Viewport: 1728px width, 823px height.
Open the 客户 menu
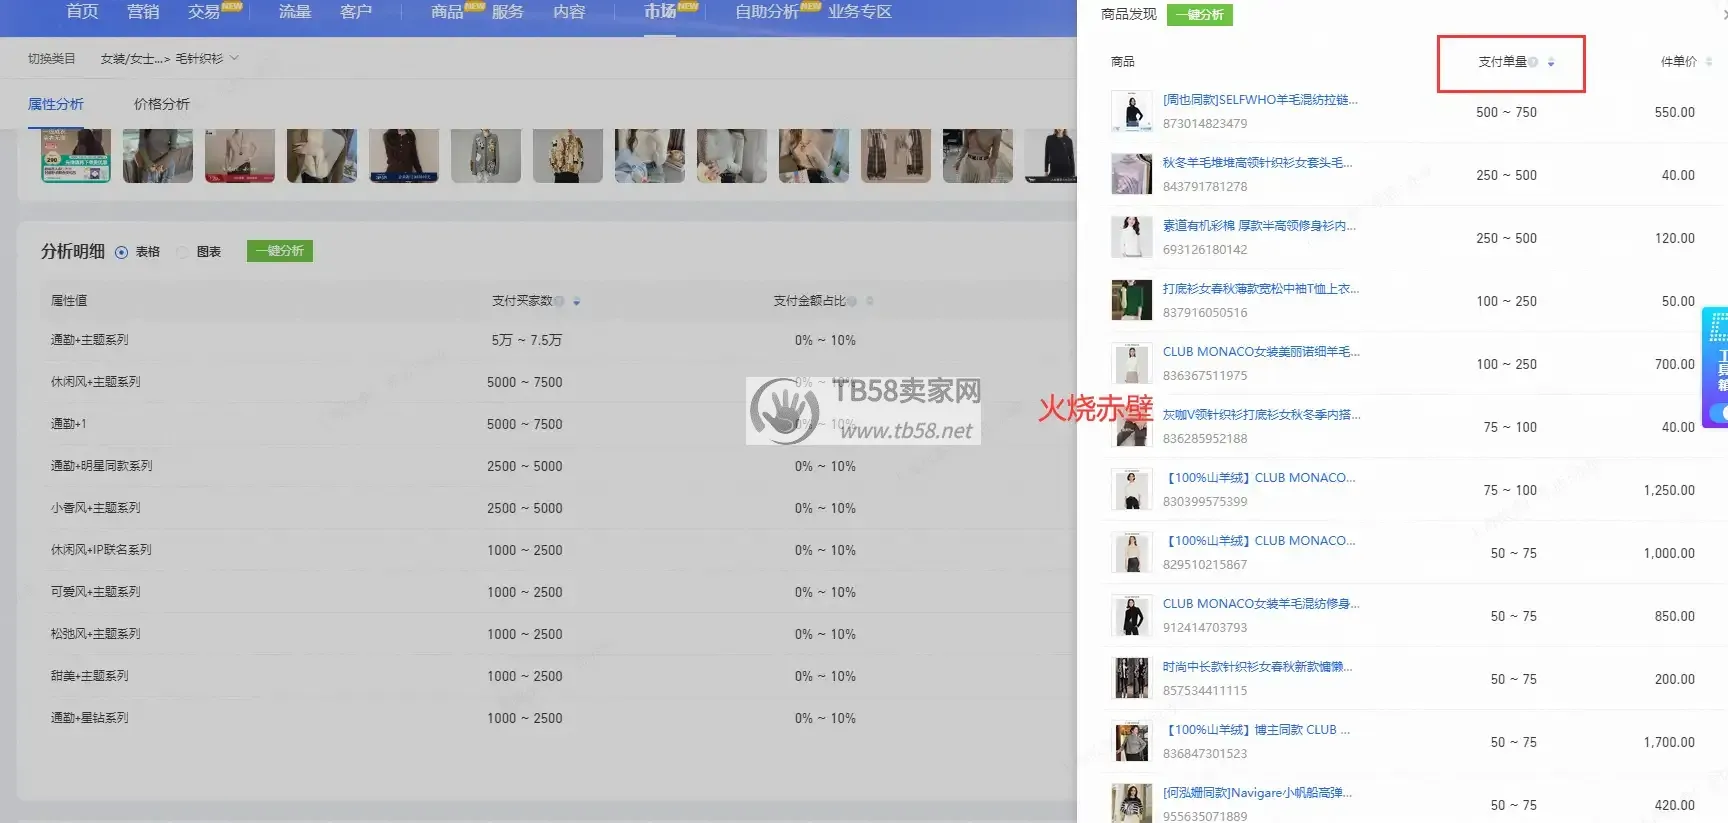356,12
